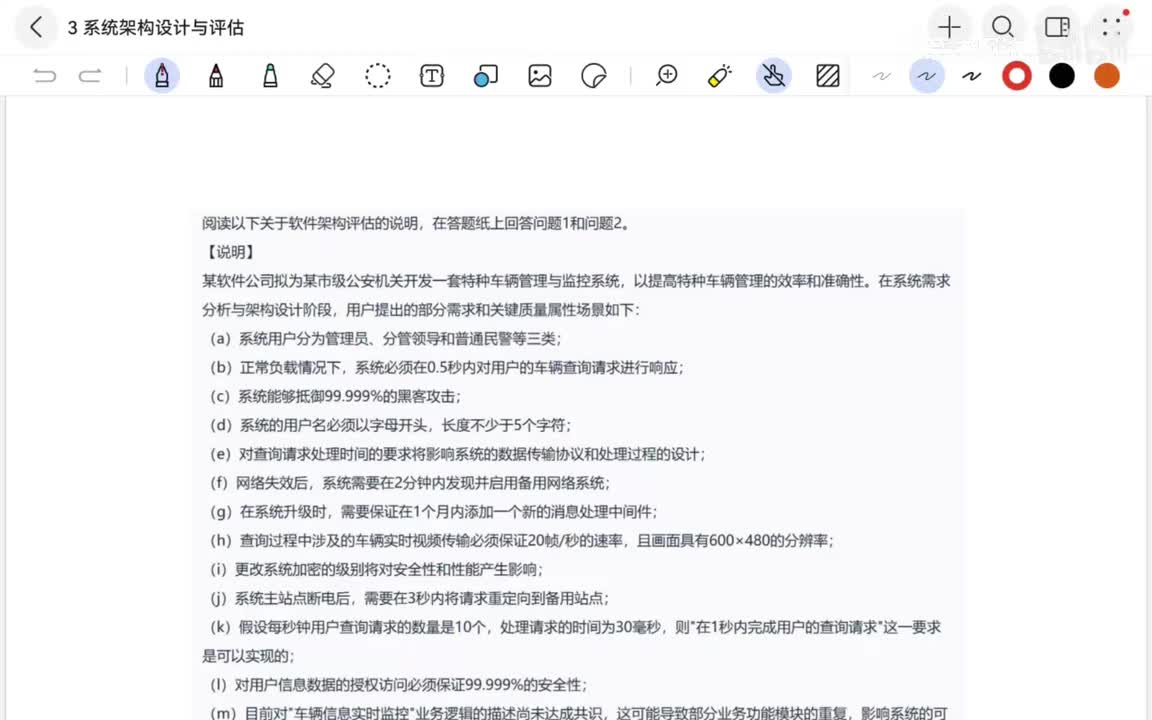
Task: Add a new page with plus icon
Action: (x=949, y=27)
